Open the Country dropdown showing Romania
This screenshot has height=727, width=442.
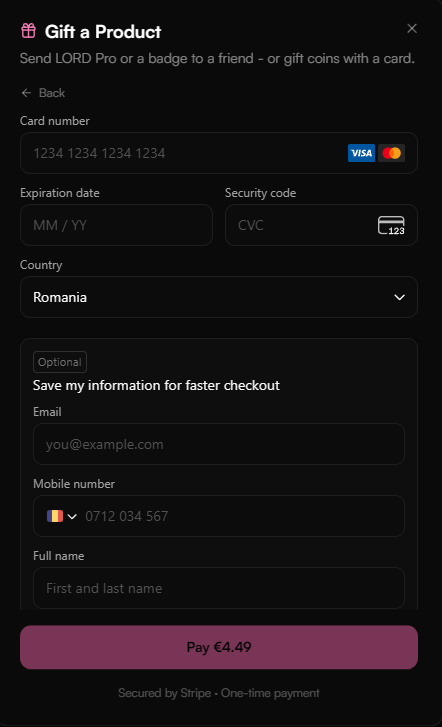tap(219, 297)
